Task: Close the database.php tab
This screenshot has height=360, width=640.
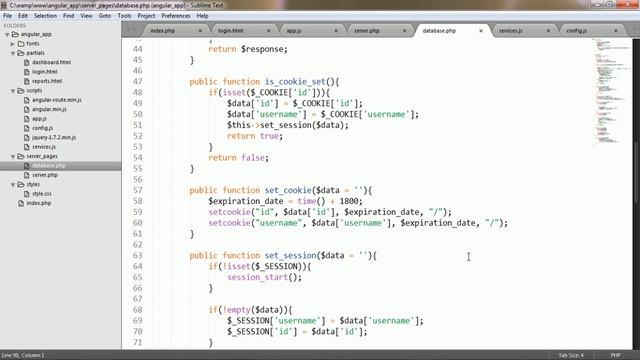Action: (481, 31)
